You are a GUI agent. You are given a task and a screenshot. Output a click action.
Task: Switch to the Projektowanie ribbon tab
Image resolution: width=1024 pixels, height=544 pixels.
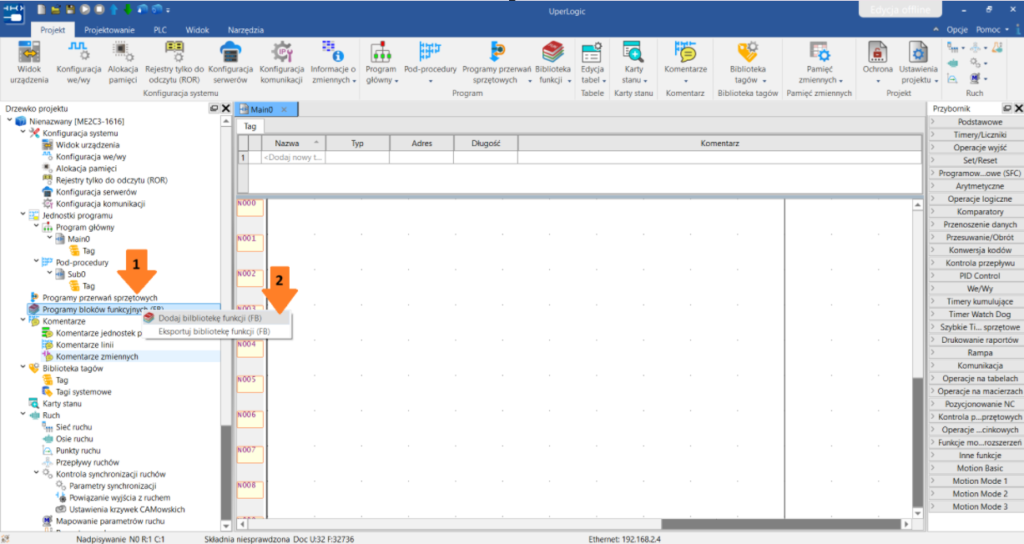109,30
